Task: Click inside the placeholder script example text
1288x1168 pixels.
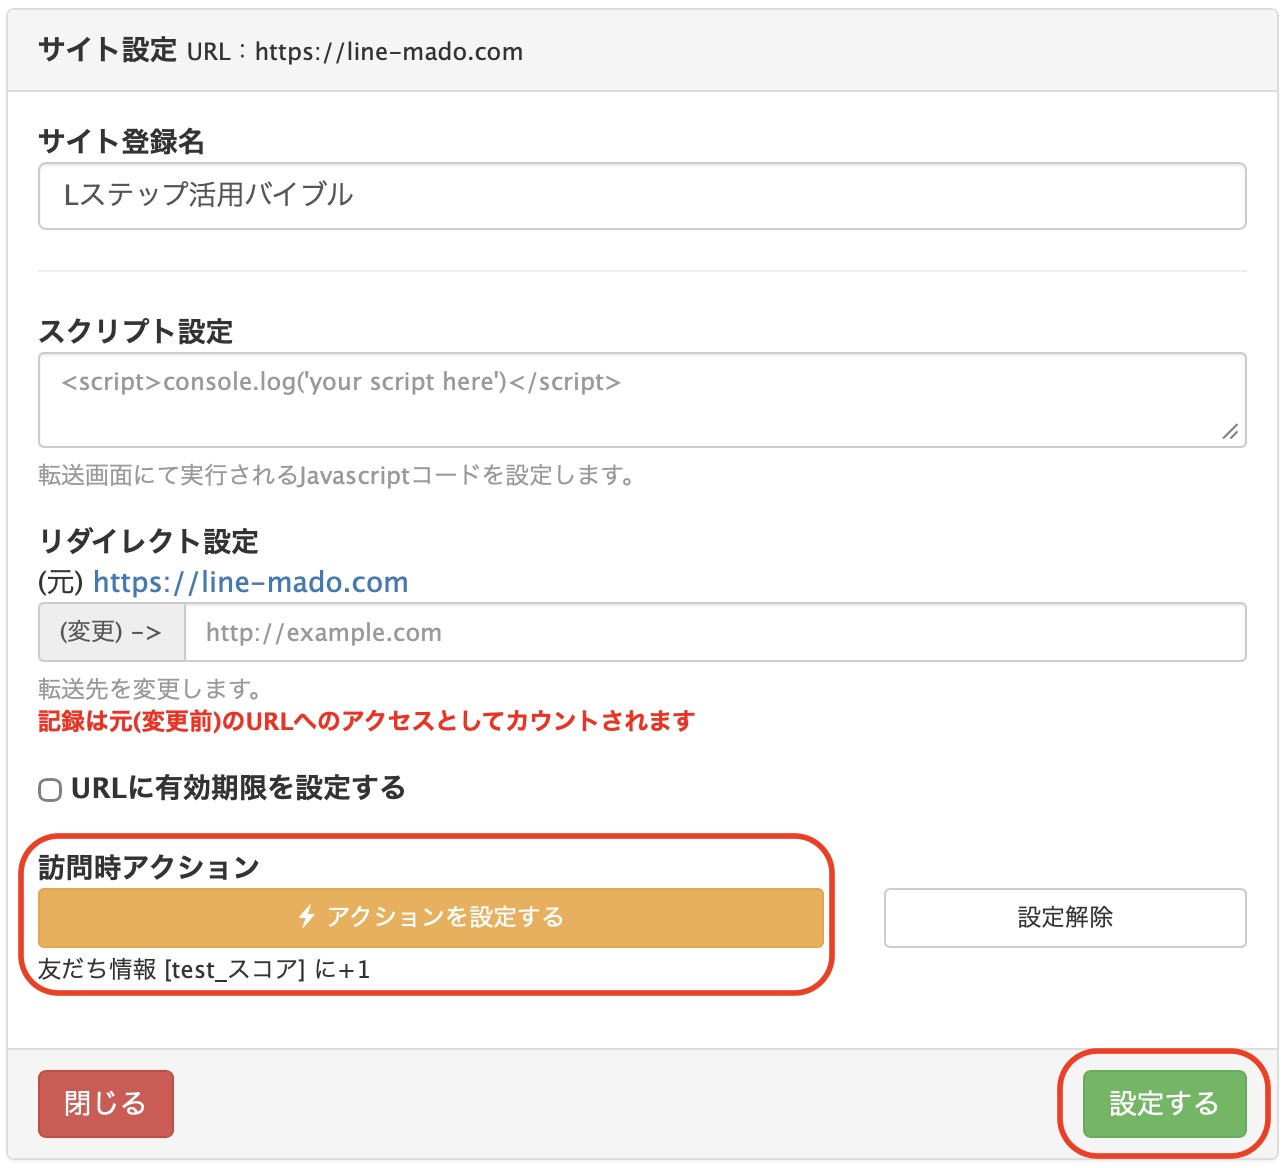Action: [340, 381]
